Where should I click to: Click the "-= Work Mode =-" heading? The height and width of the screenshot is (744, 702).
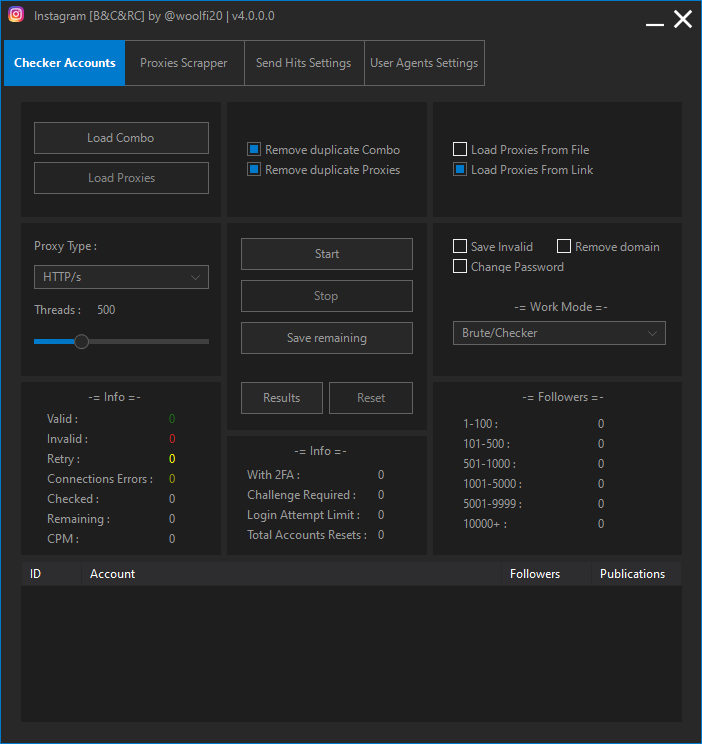click(561, 307)
